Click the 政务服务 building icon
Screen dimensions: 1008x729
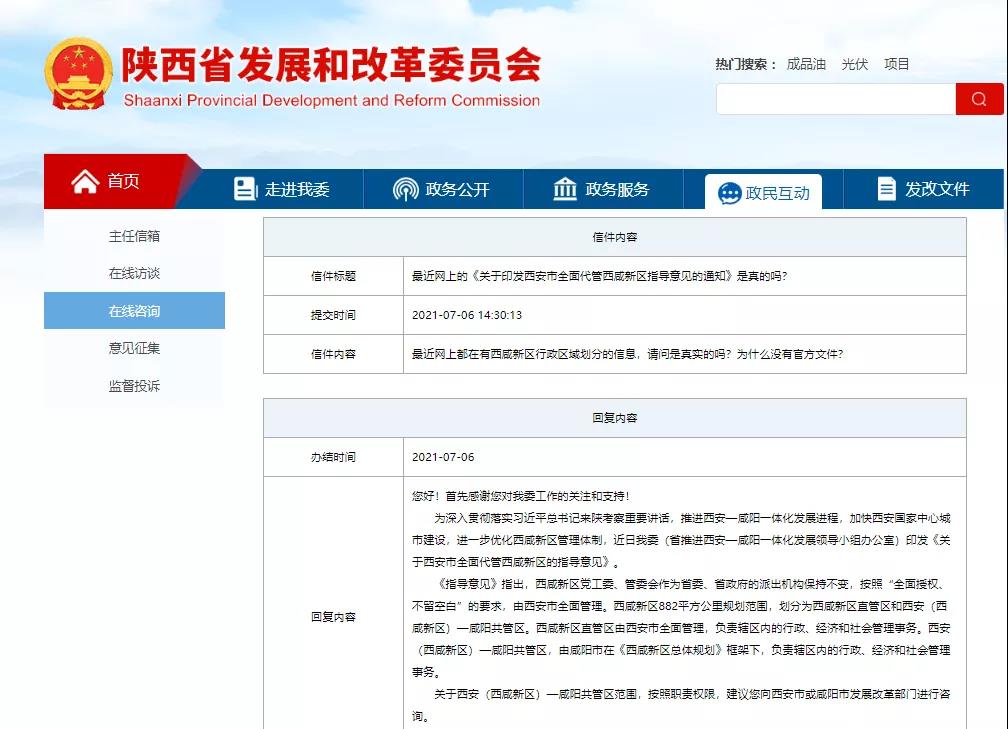tap(565, 189)
